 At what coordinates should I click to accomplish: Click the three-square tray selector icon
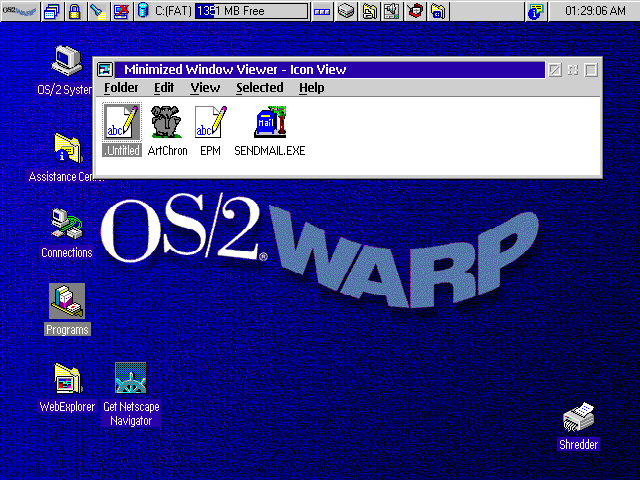point(322,11)
